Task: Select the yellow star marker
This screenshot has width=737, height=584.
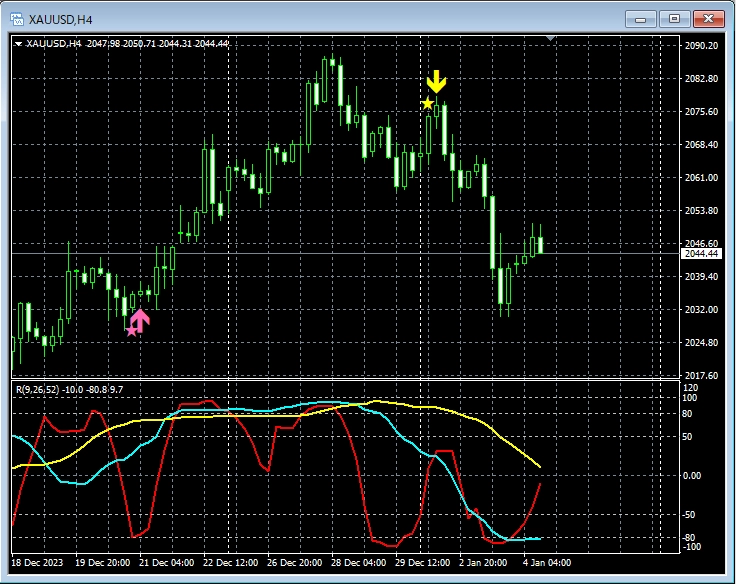Action: (427, 104)
